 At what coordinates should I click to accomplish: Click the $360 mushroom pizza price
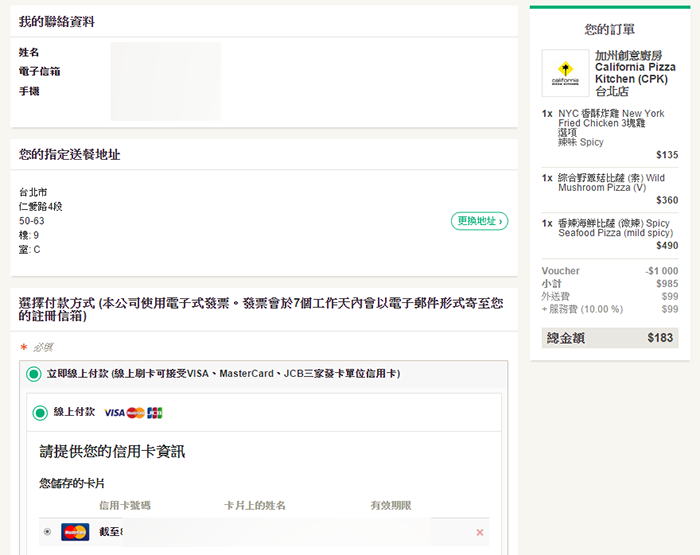[x=667, y=200]
